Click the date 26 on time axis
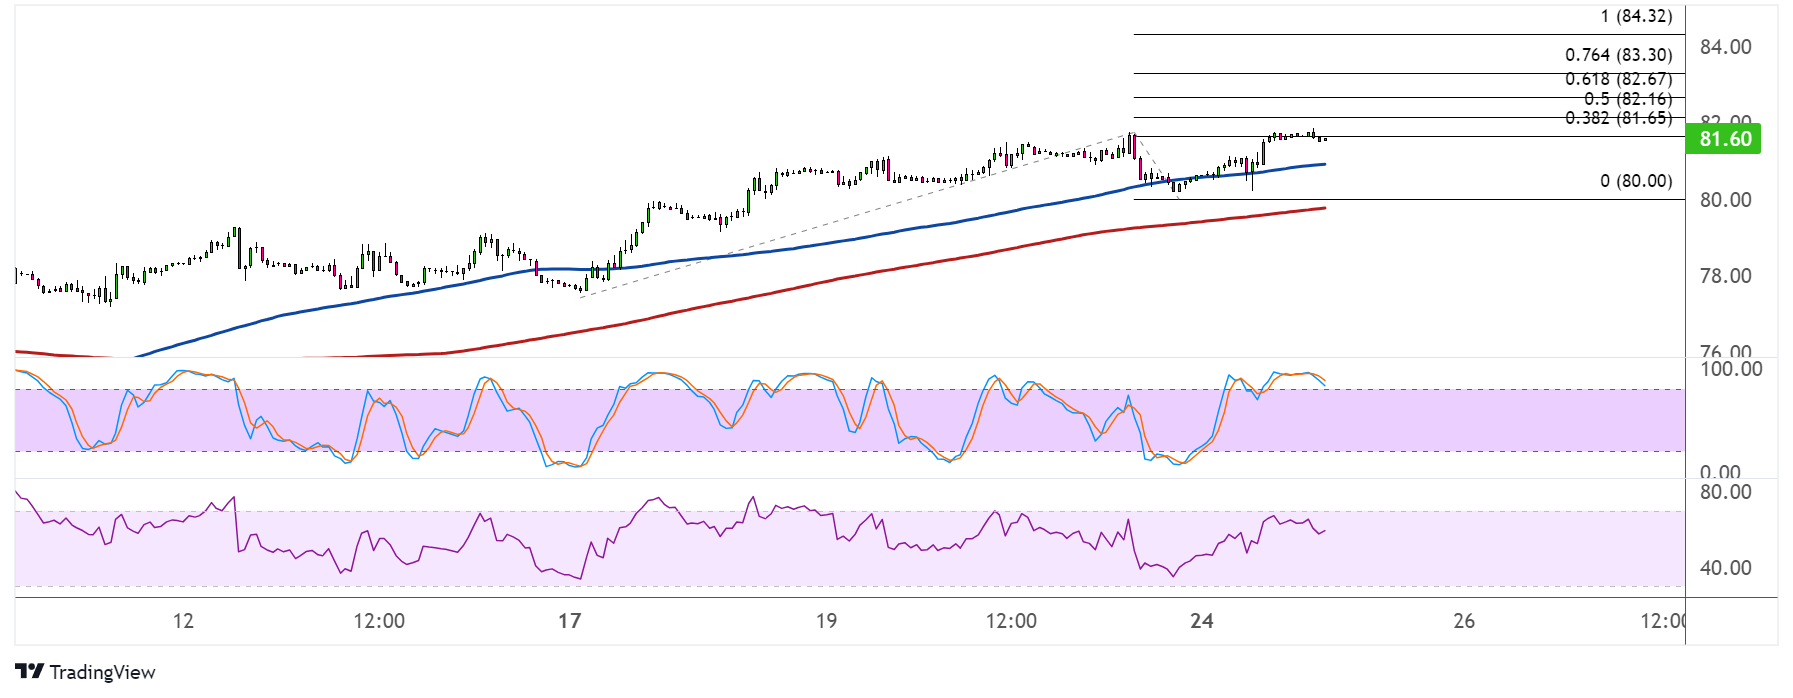 tap(1464, 621)
